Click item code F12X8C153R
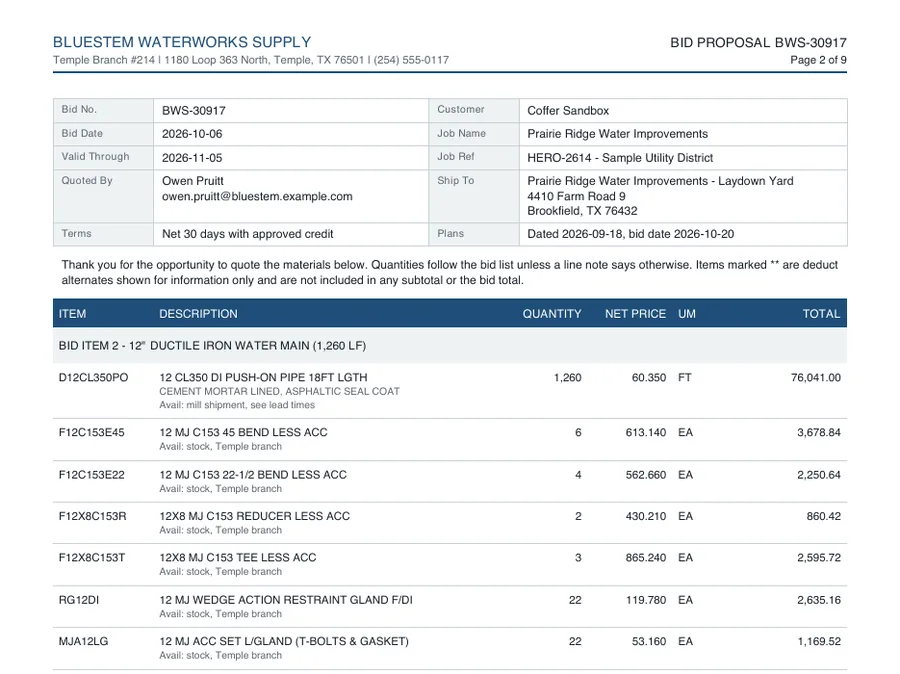 click(x=92, y=516)
